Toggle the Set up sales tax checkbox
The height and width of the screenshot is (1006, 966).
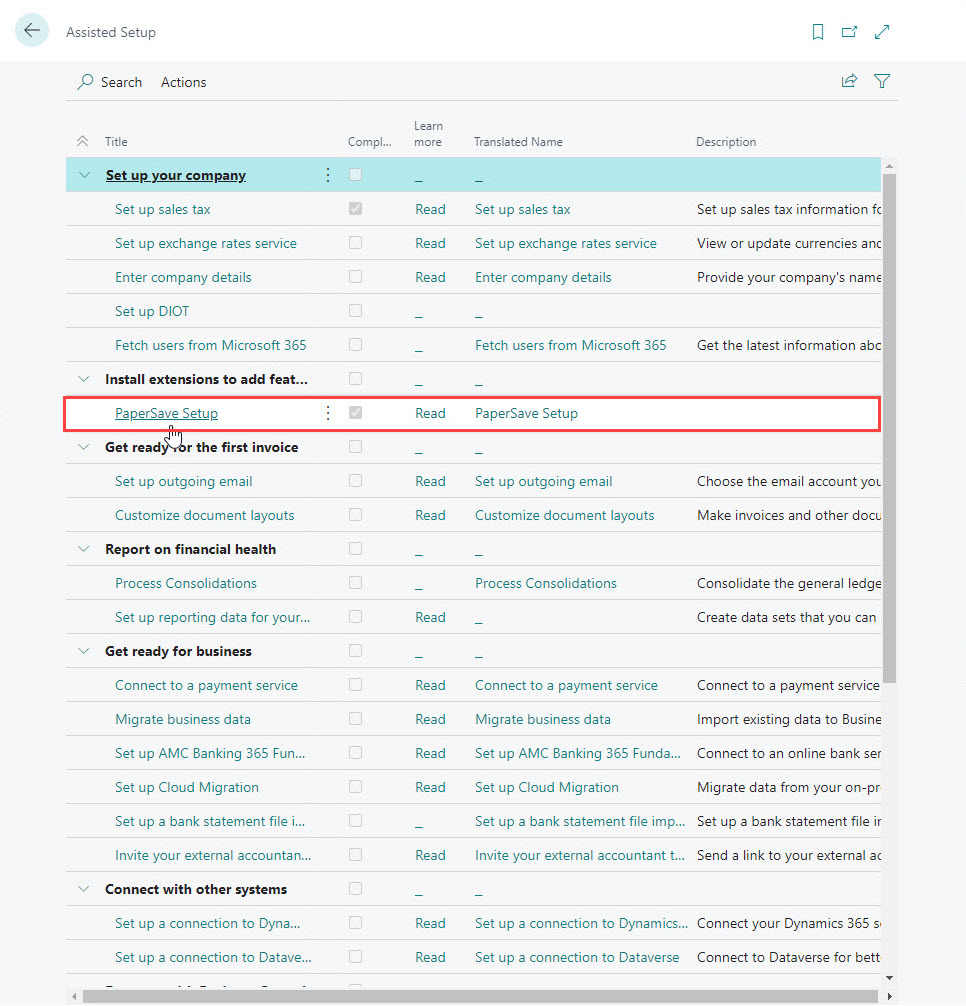355,209
